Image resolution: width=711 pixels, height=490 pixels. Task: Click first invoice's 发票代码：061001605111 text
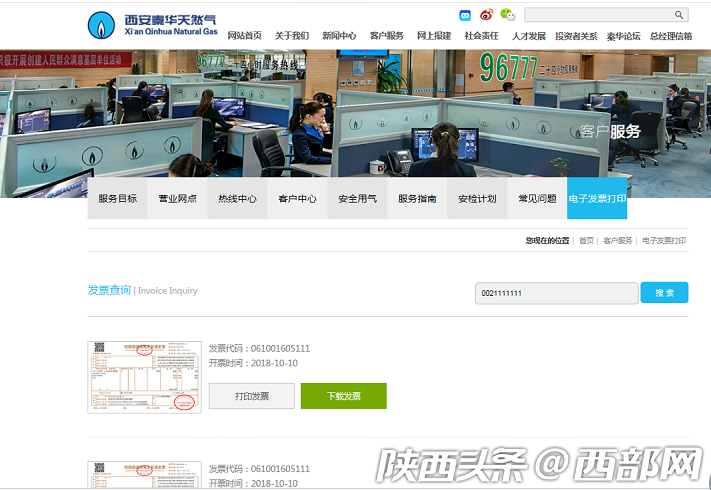click(259, 349)
